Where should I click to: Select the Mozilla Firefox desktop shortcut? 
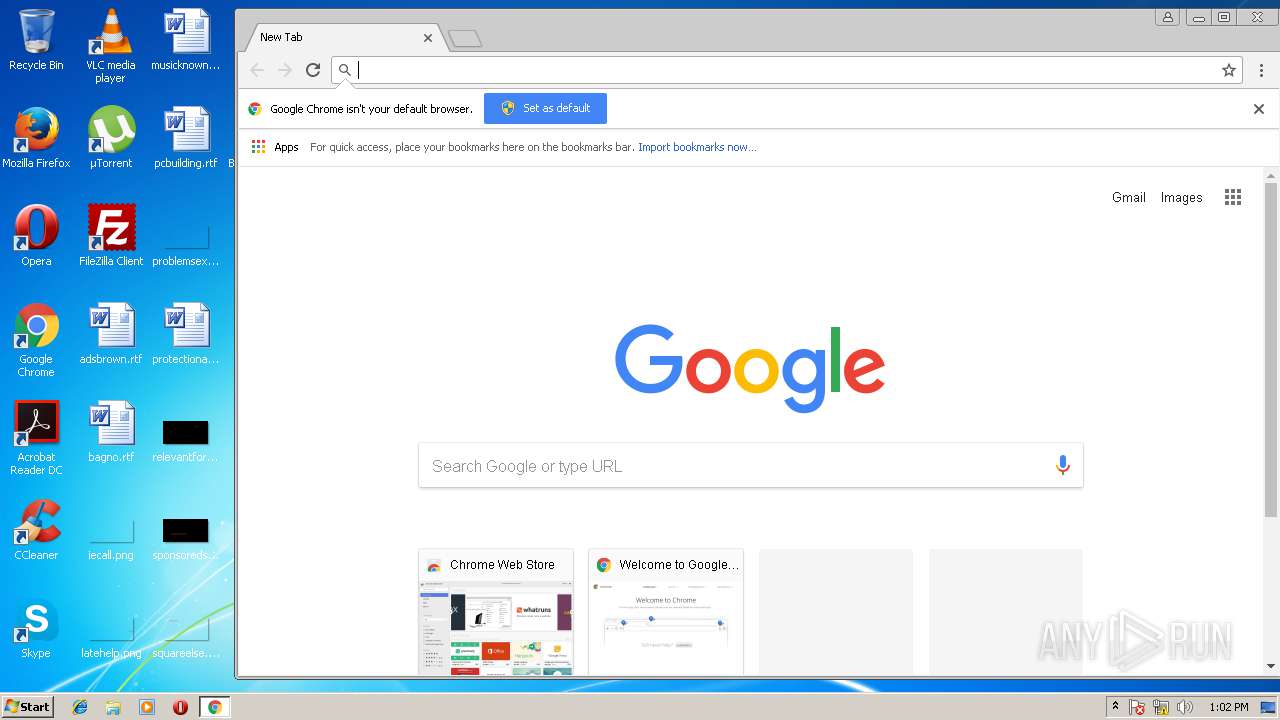click(36, 138)
